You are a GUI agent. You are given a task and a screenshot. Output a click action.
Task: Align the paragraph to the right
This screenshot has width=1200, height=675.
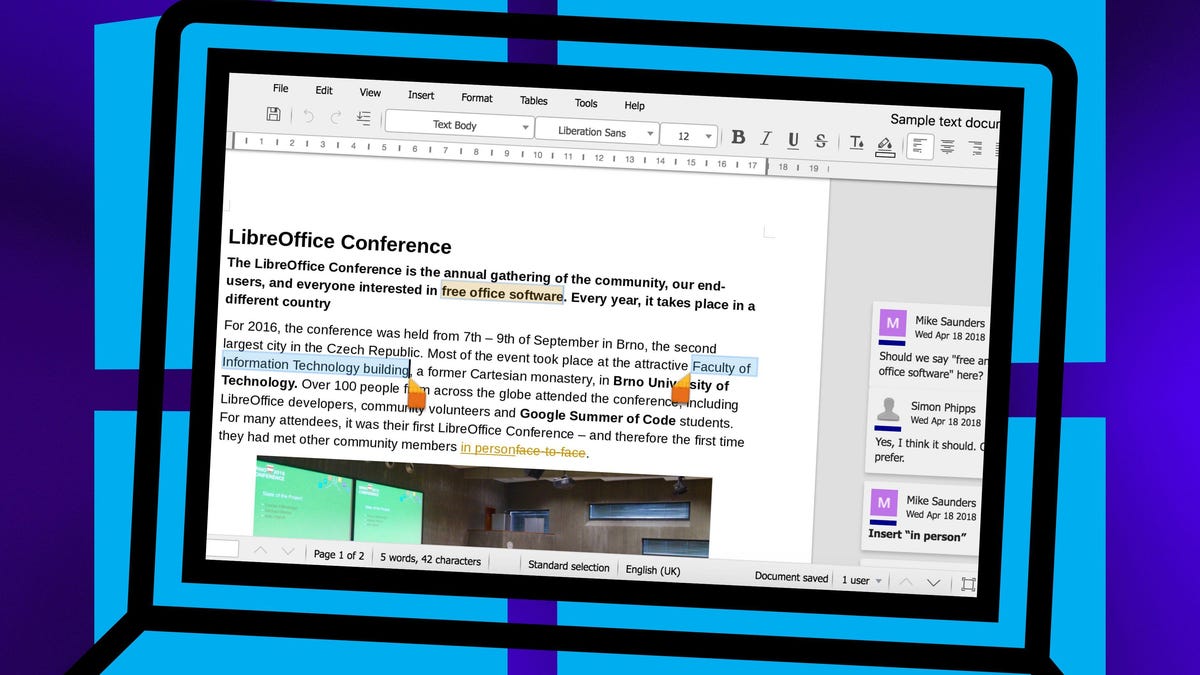[975, 149]
